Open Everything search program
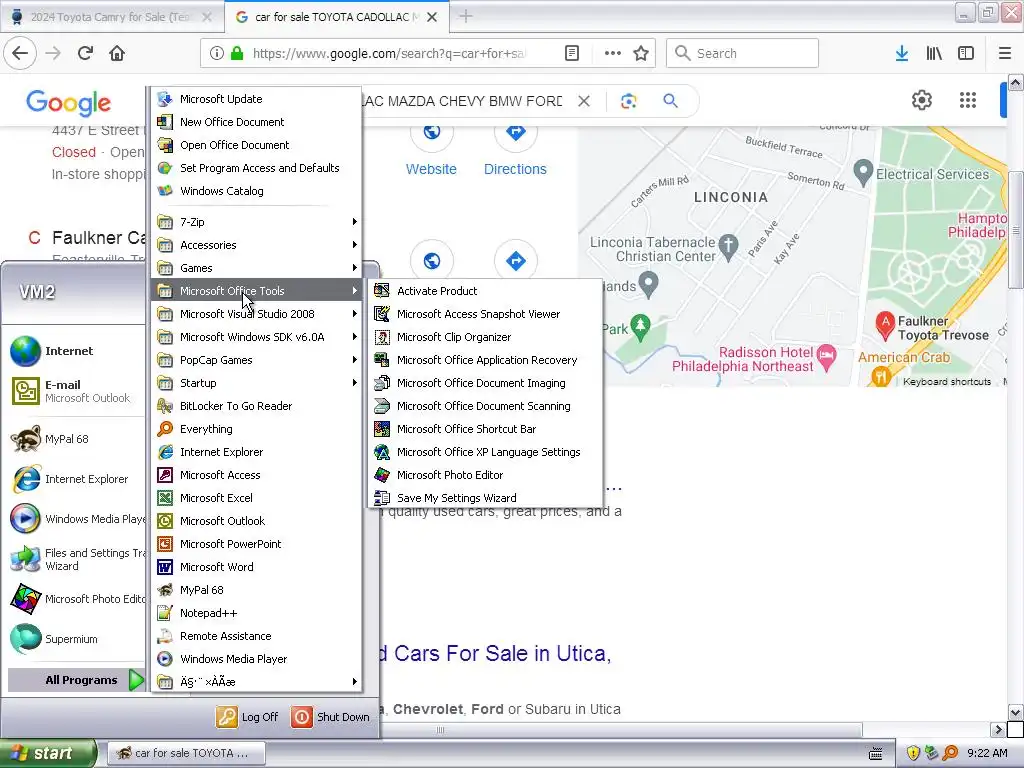The height and width of the screenshot is (768, 1024). [257, 429]
